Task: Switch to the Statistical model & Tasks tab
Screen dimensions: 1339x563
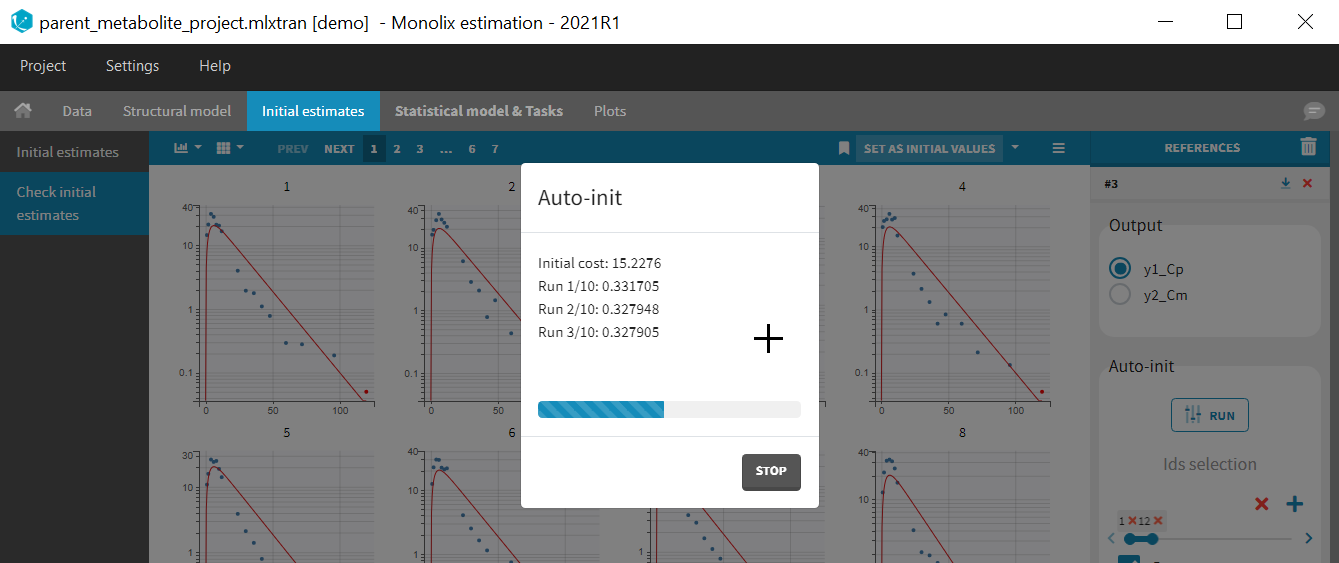Action: (478, 111)
